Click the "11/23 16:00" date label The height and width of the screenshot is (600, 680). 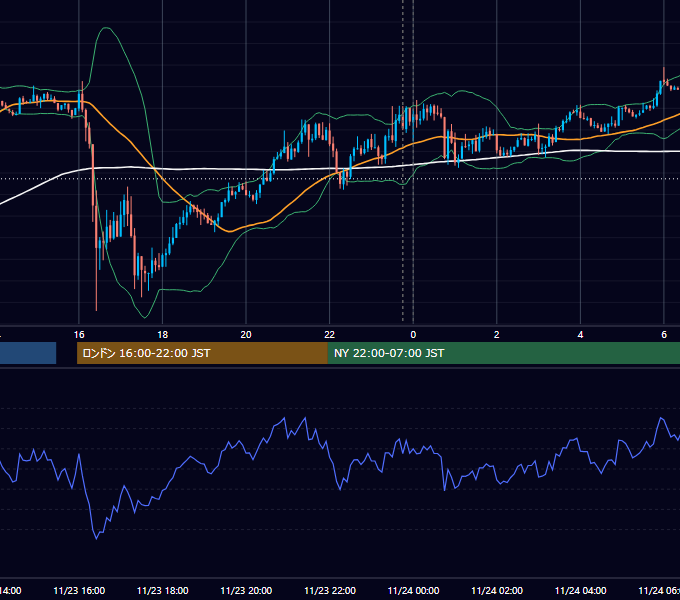click(79, 591)
